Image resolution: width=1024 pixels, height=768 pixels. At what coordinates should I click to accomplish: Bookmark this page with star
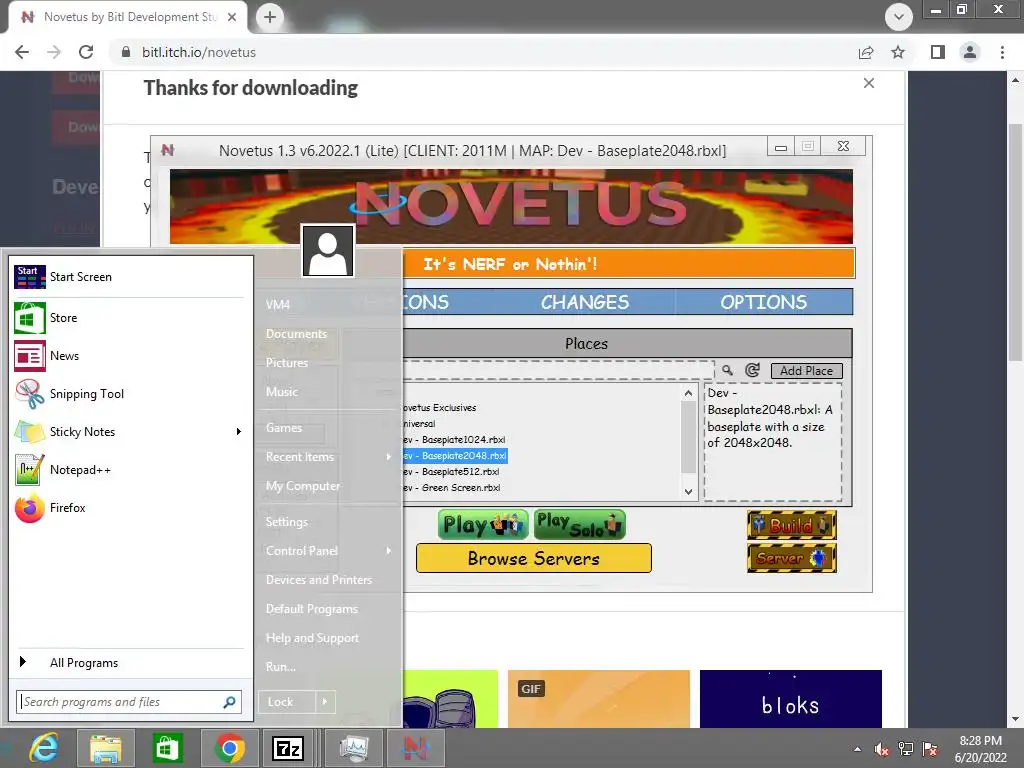point(898,52)
